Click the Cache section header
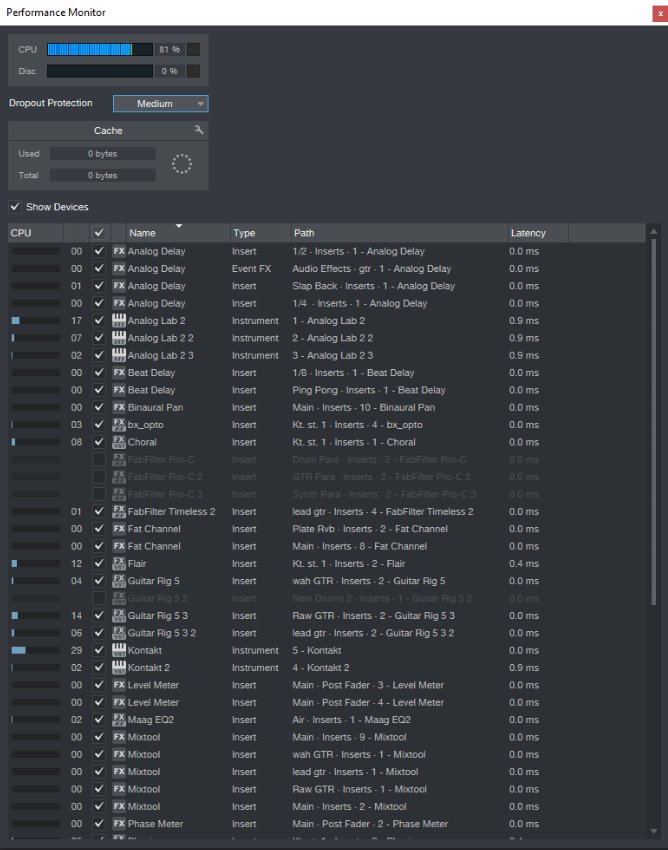This screenshot has width=668, height=850. pos(108,130)
